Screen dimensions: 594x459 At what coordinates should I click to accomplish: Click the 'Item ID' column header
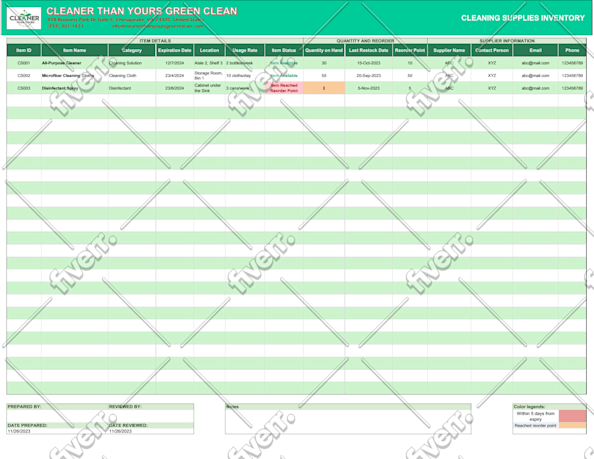point(24,50)
